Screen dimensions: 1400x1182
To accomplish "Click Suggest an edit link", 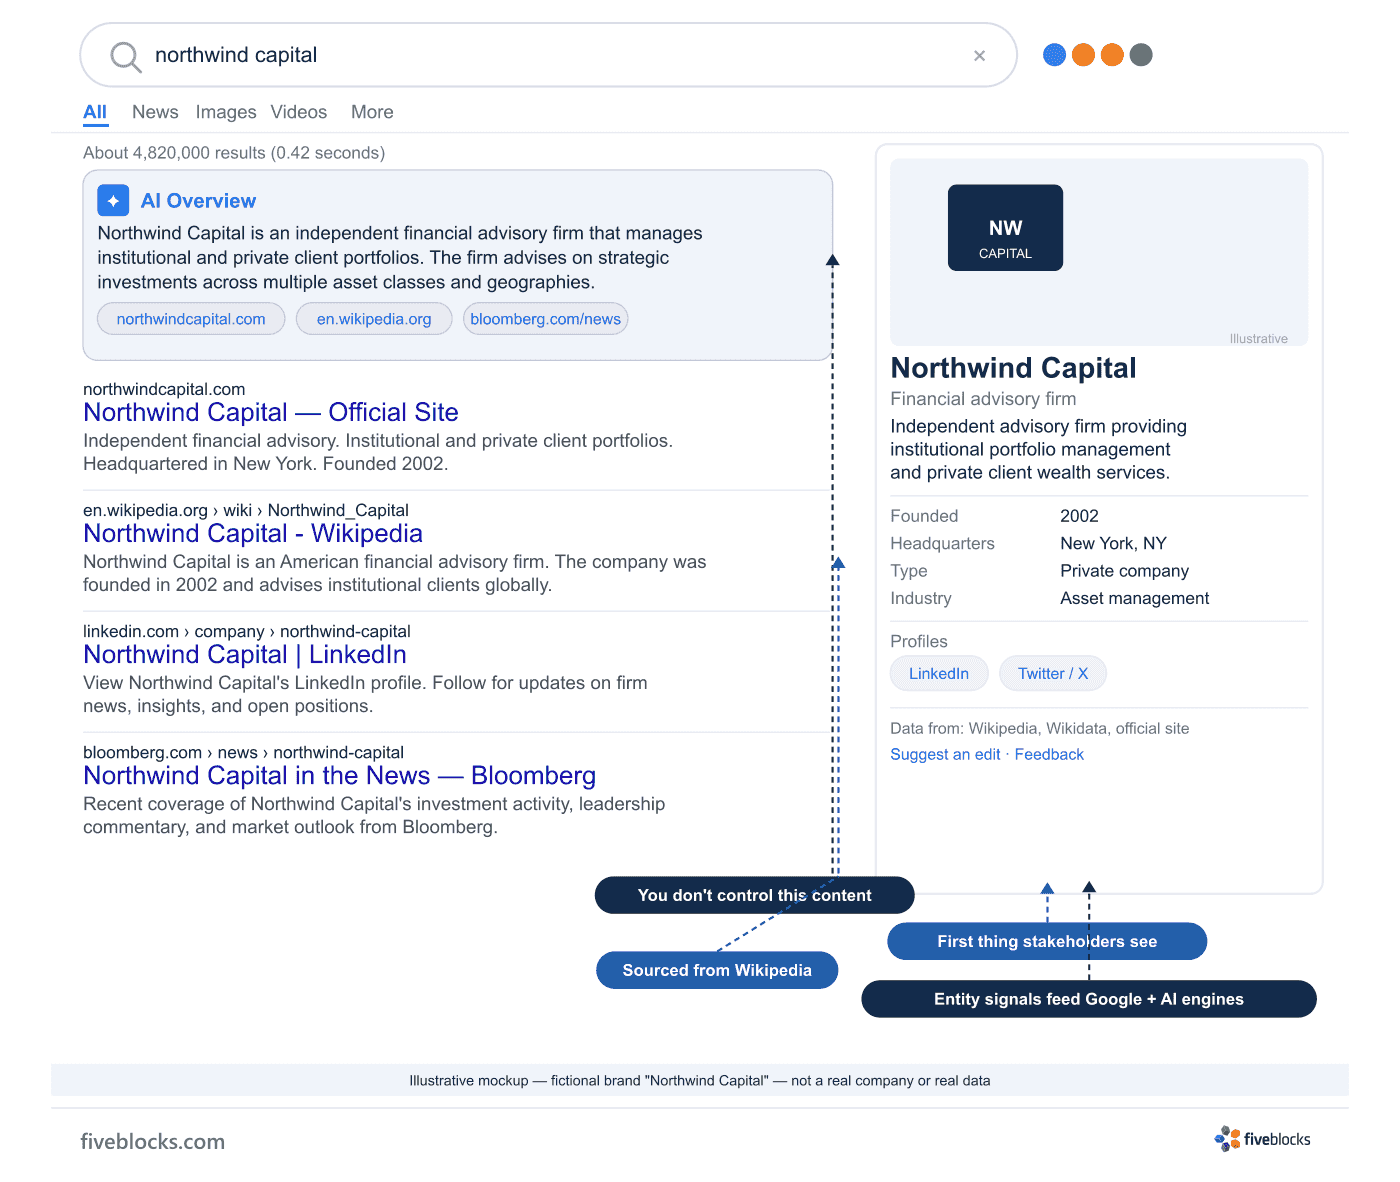I will click(x=945, y=754).
